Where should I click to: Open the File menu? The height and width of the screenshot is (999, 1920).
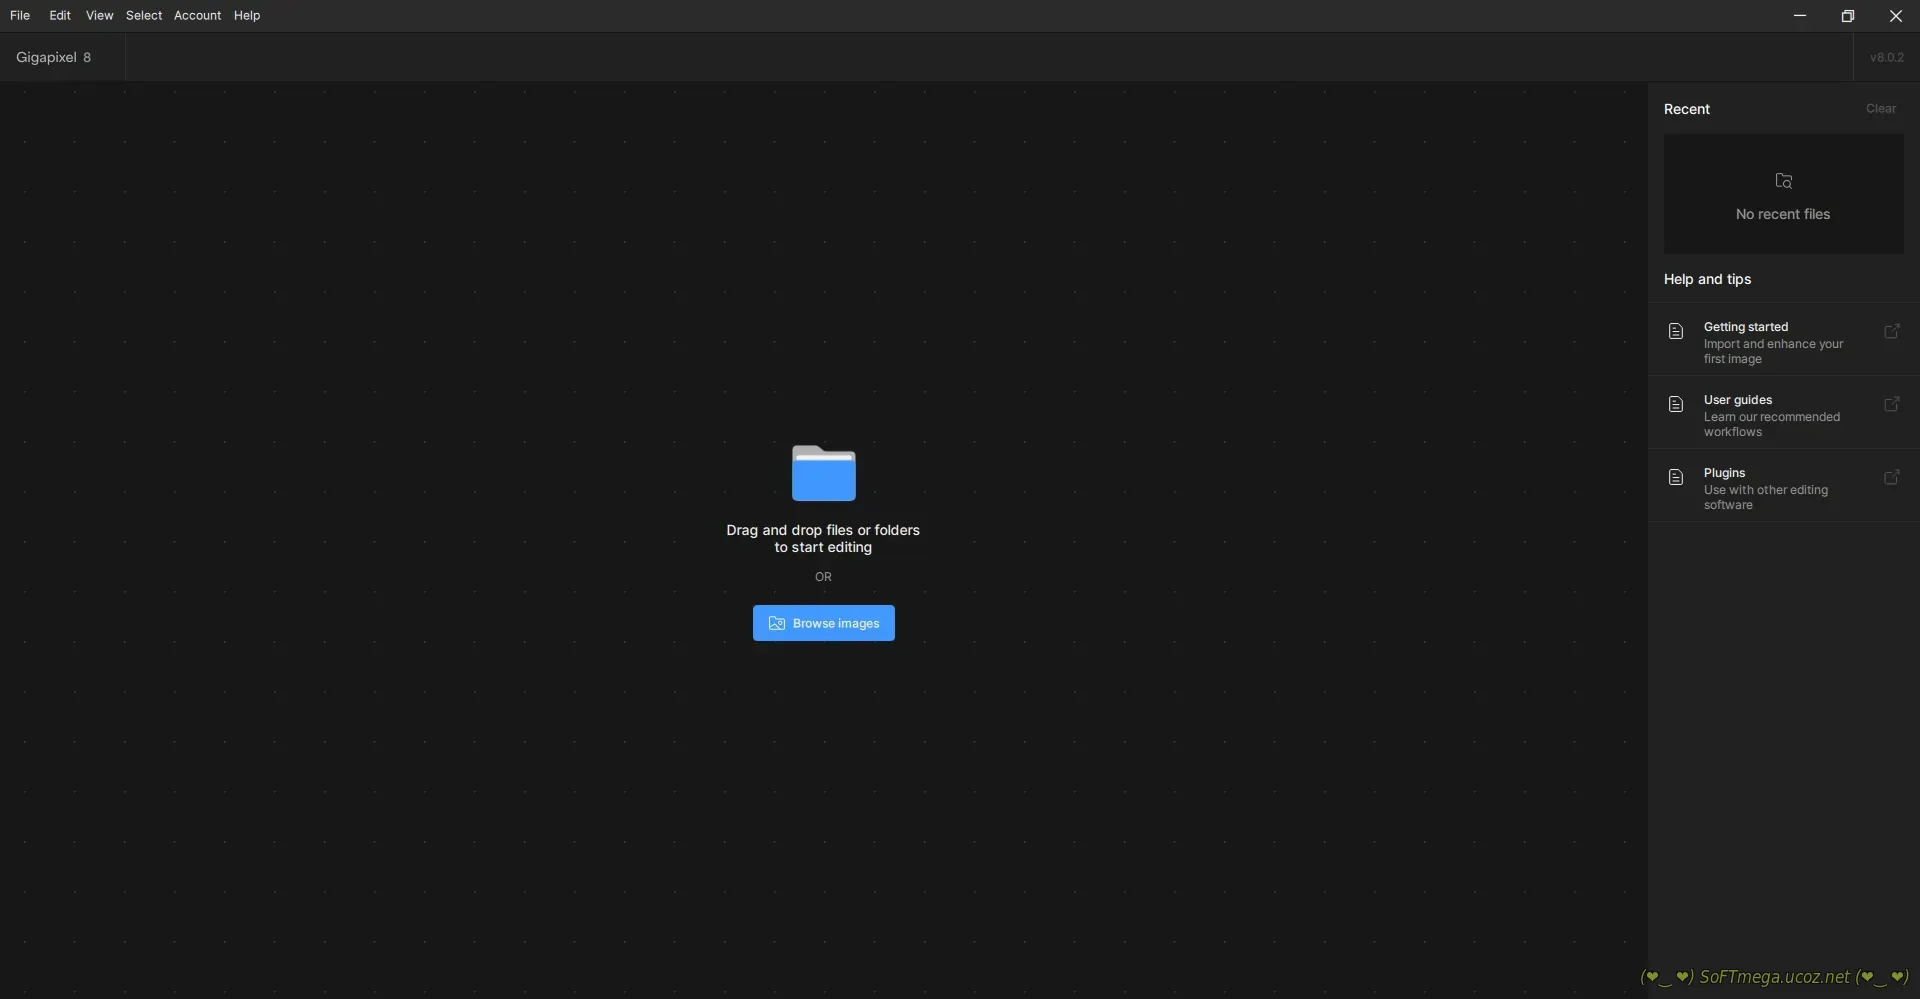20,15
